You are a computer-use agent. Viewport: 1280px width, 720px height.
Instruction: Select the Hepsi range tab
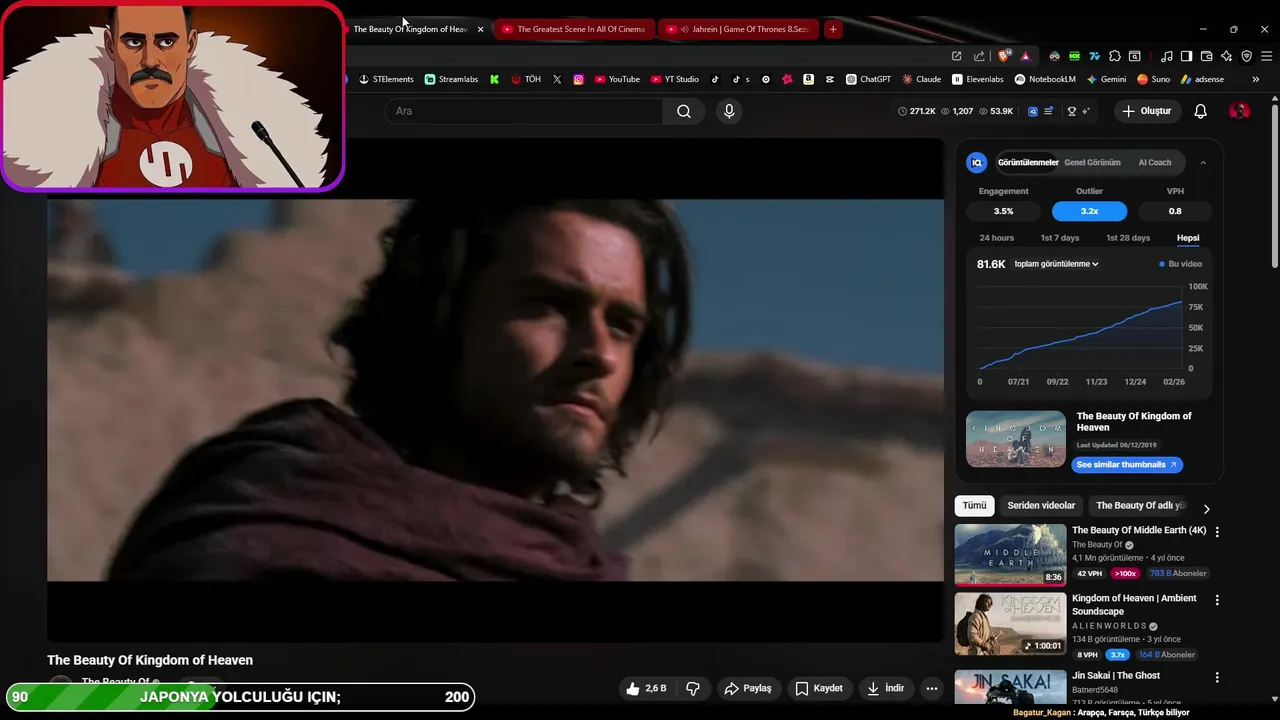(x=1188, y=238)
